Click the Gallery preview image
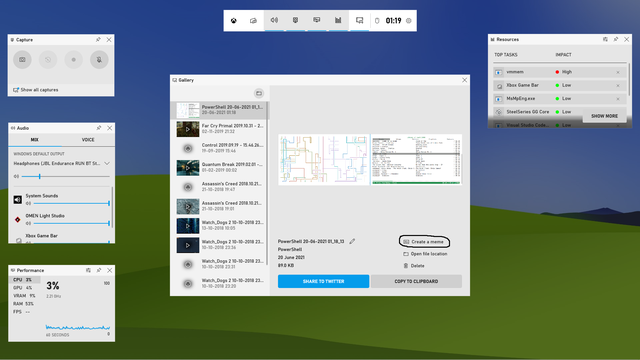 [x=370, y=160]
